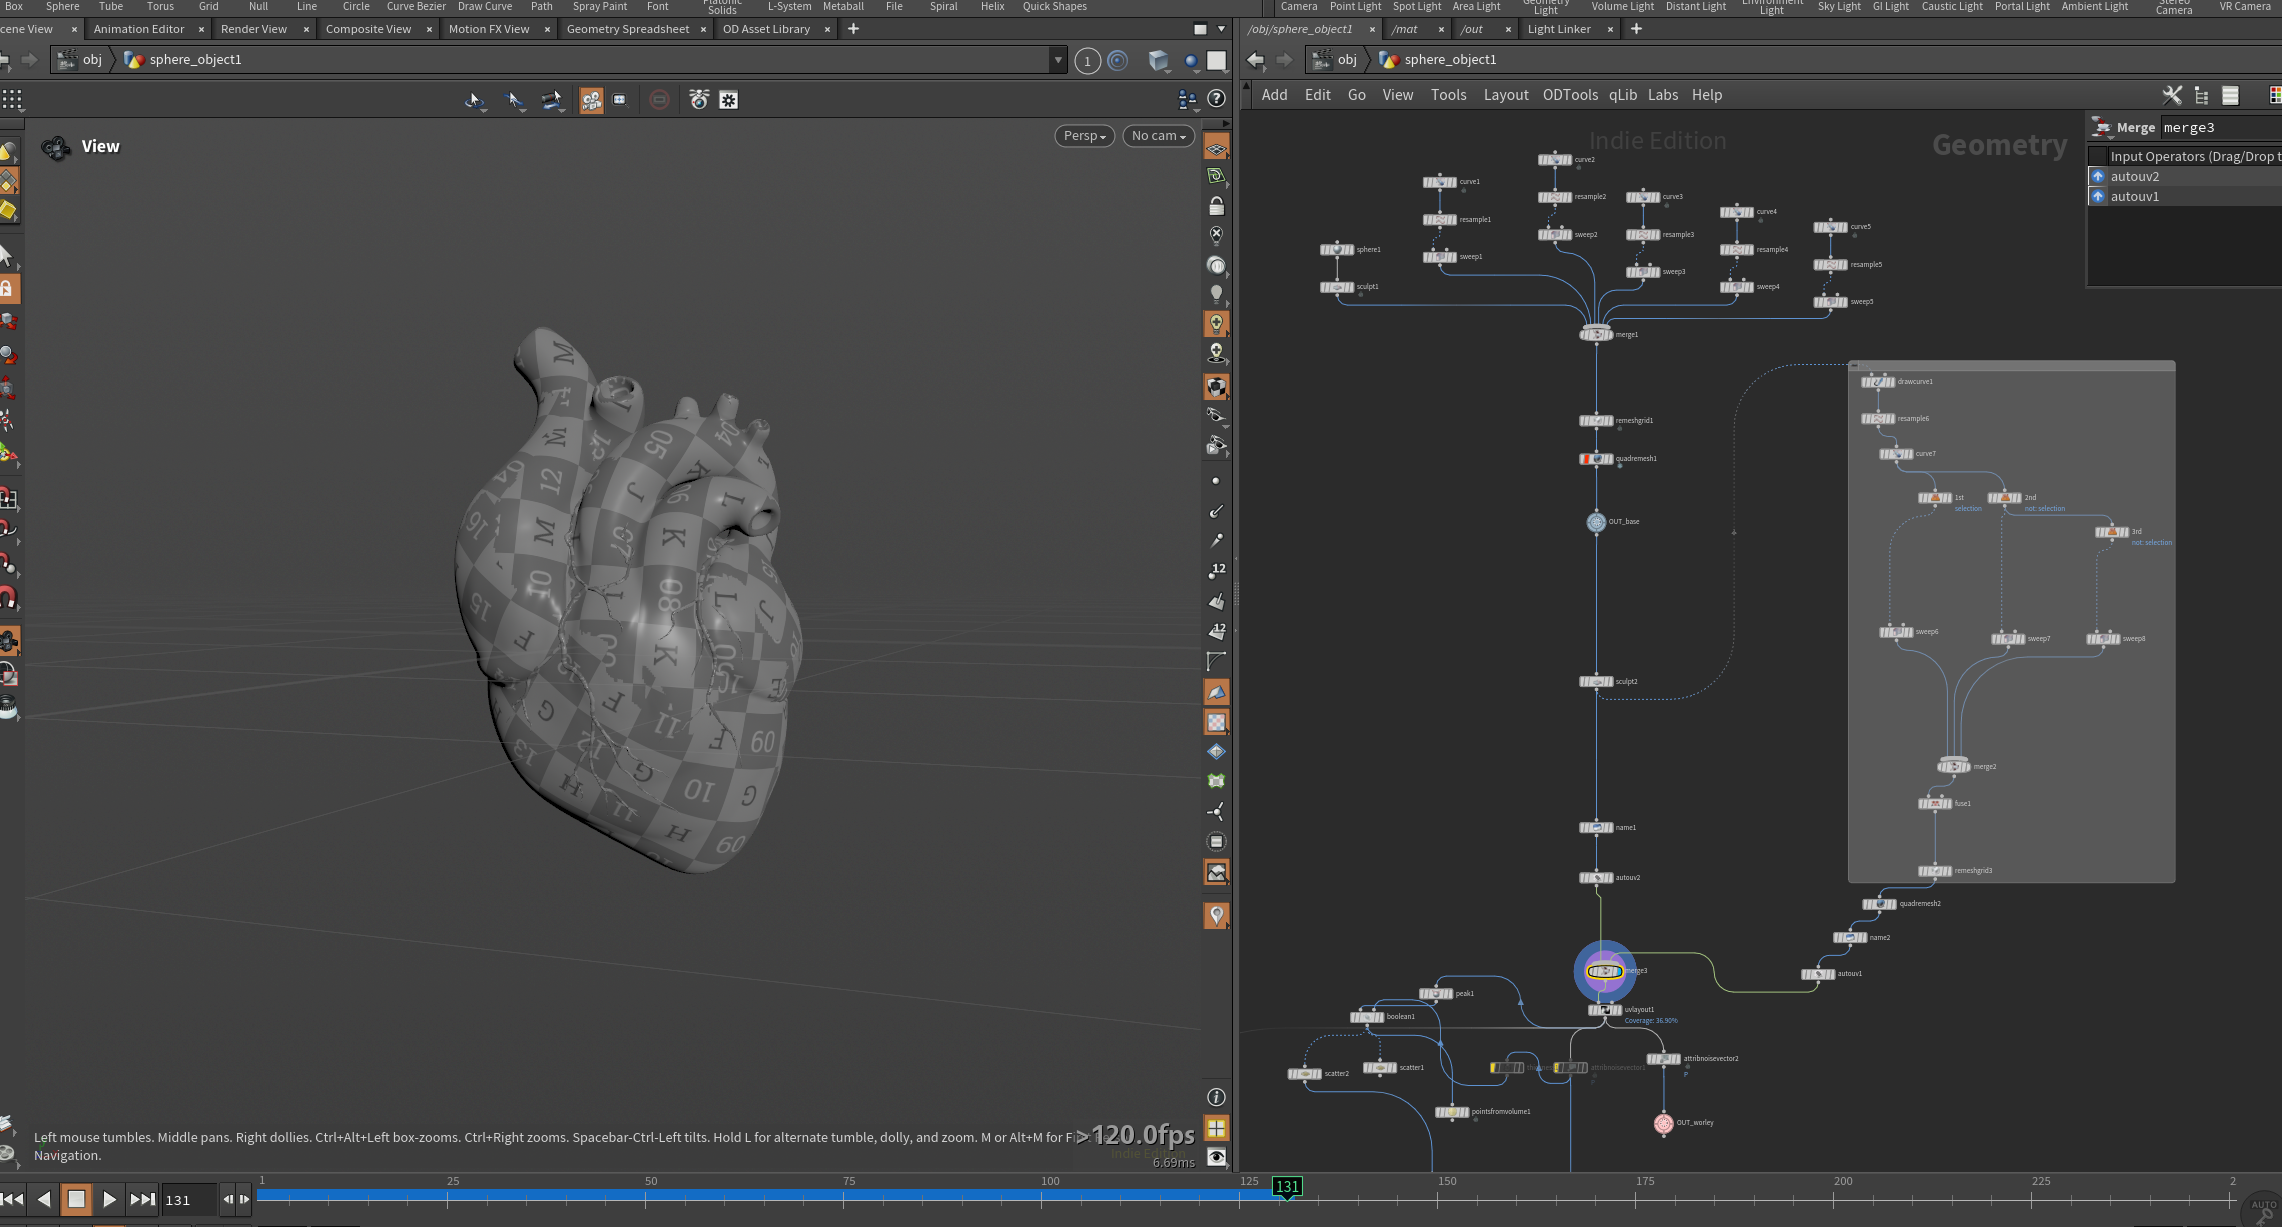This screenshot has height=1227, width=2282.
Task: Open the viewport info icon
Action: tap(1216, 1097)
